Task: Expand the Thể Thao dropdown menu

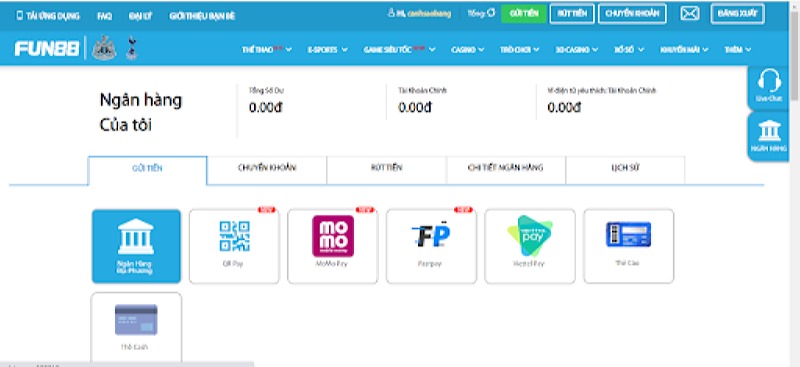Action: coord(266,50)
